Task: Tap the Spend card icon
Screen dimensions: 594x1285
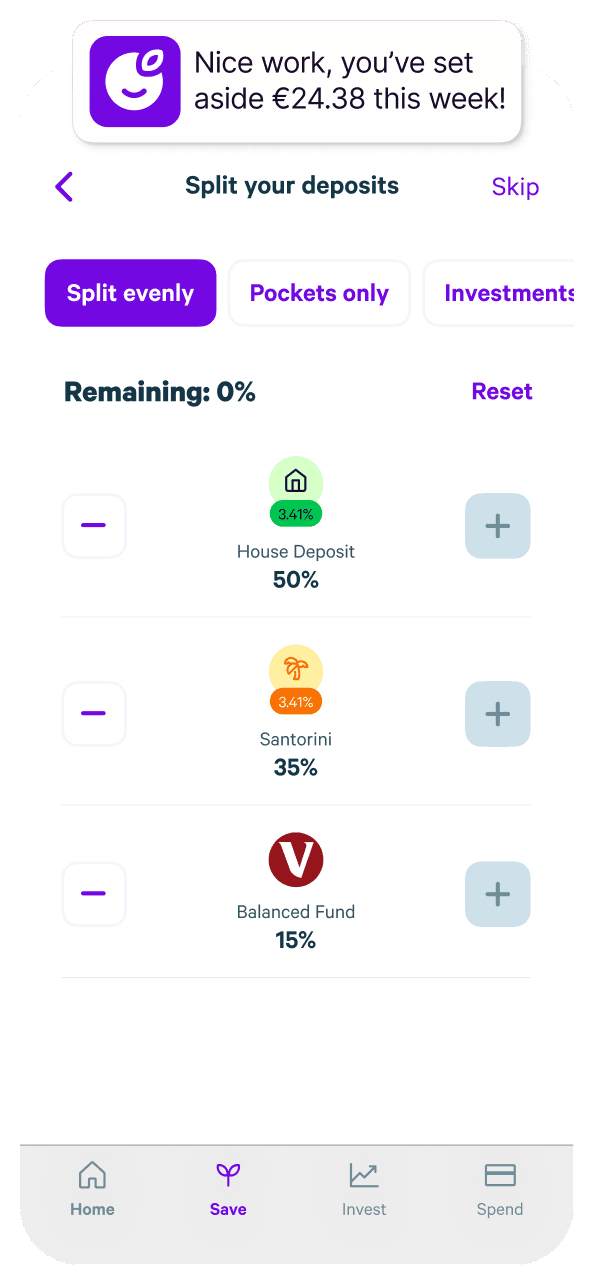Action: coord(500,1176)
